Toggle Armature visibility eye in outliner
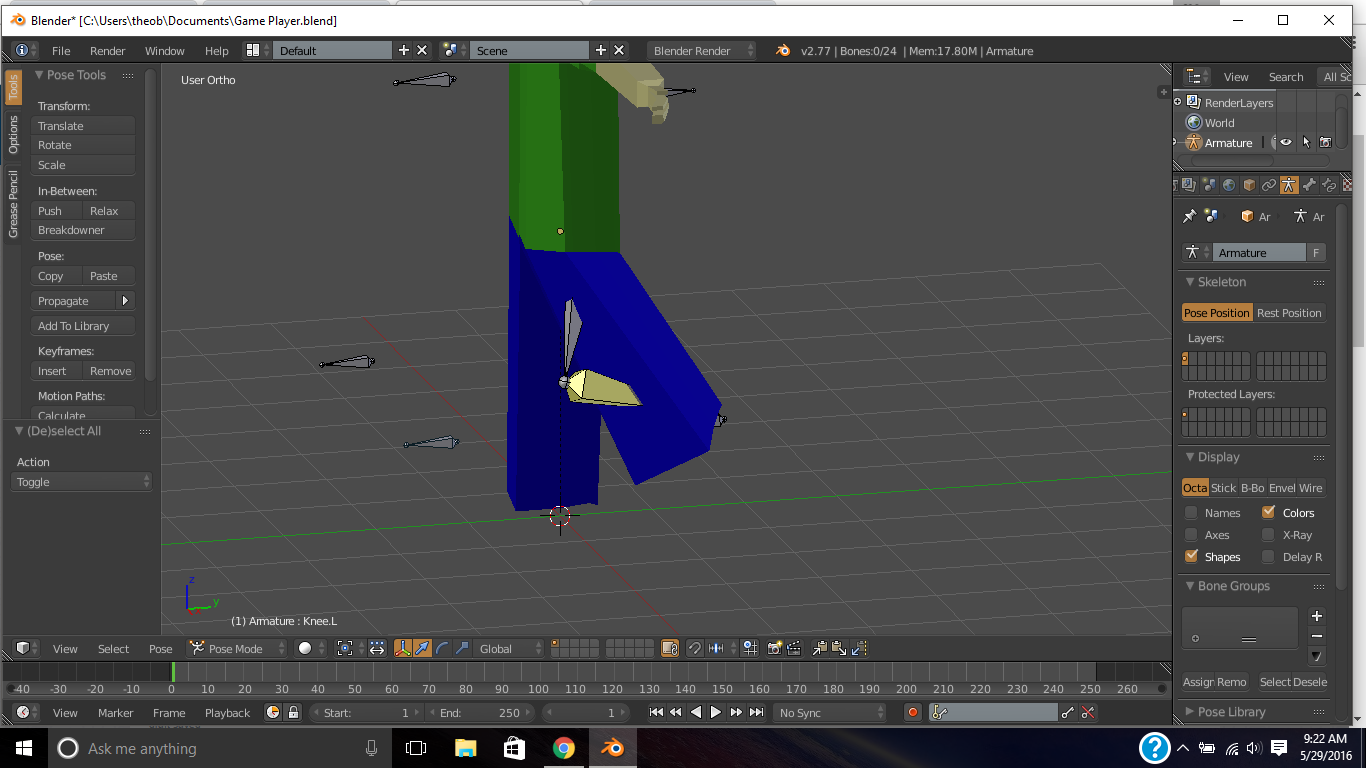The width and height of the screenshot is (1366, 768). click(x=1286, y=142)
